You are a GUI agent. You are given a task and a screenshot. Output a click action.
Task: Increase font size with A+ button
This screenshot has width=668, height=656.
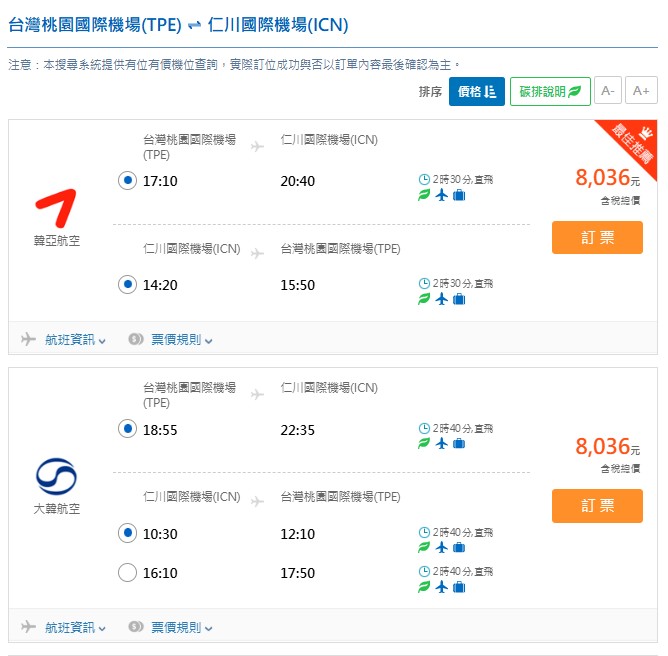tap(642, 92)
